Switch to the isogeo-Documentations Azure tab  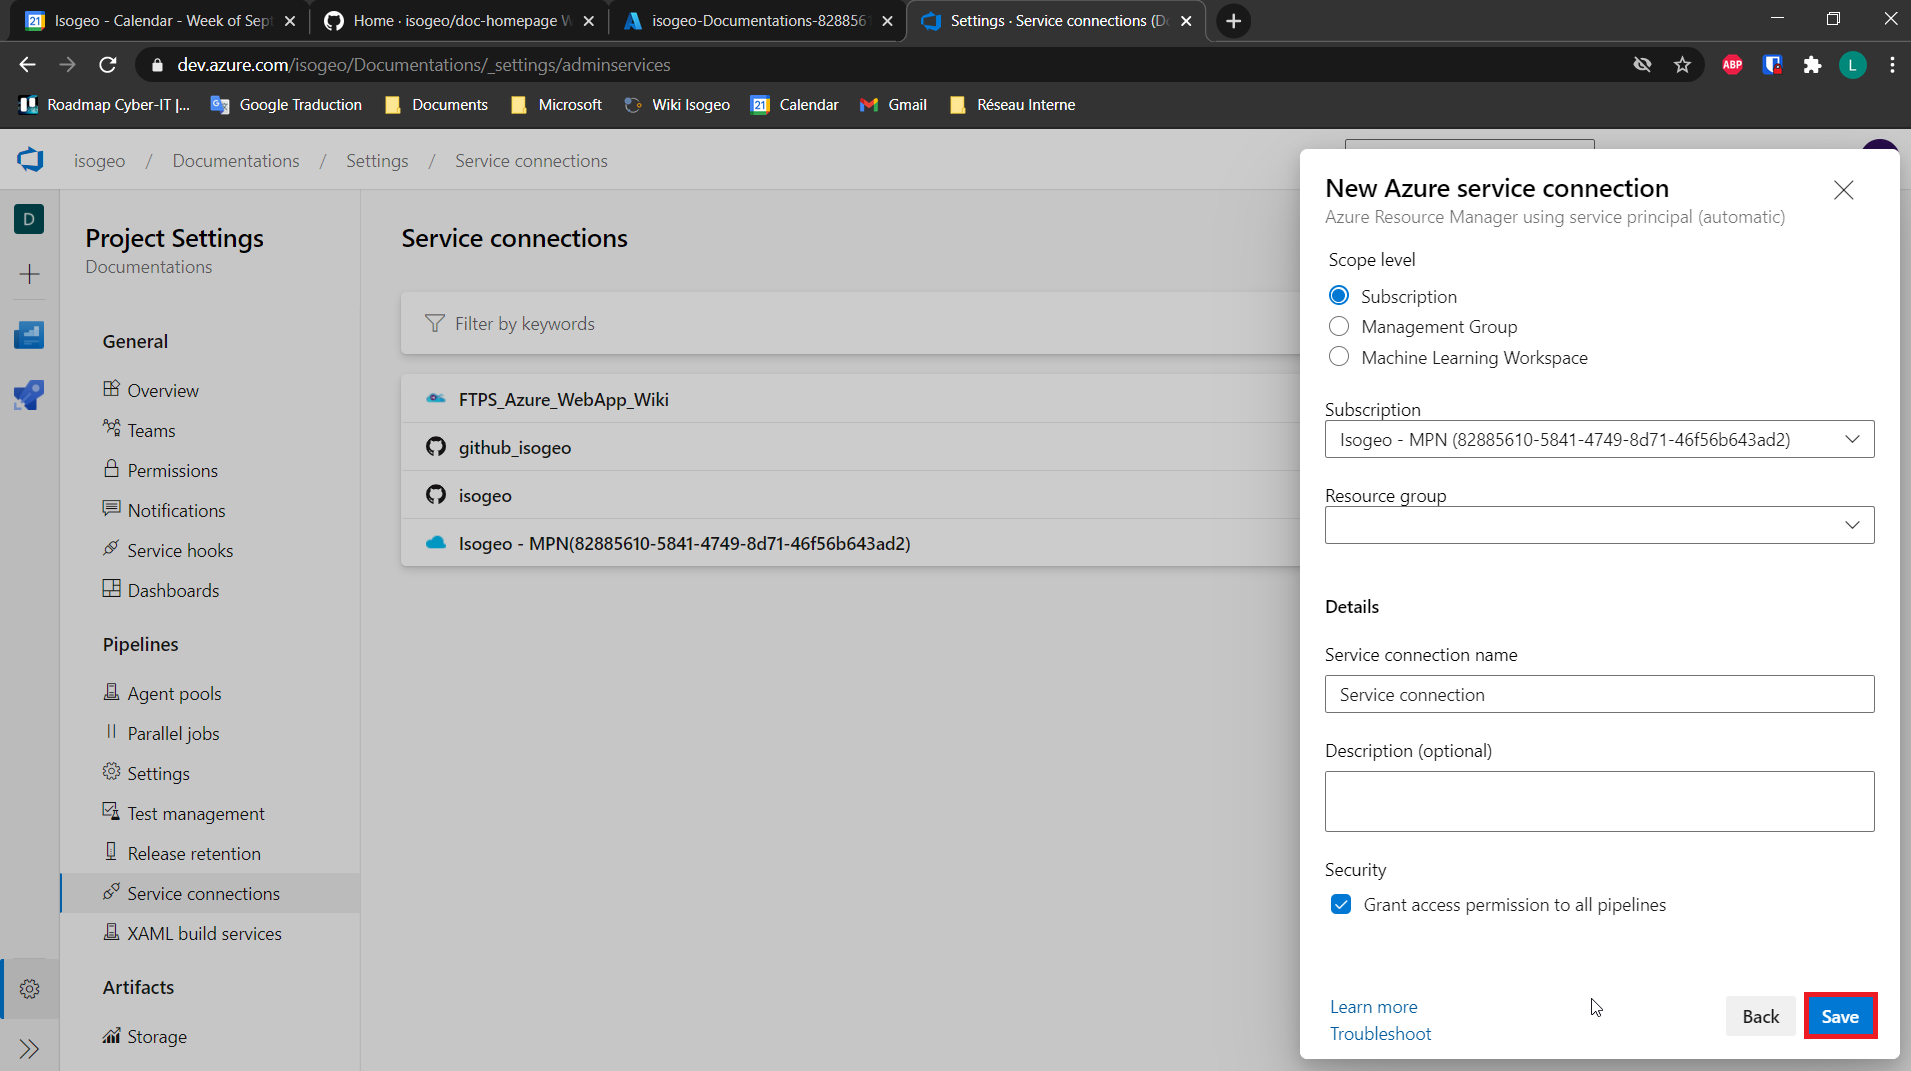[x=757, y=21]
